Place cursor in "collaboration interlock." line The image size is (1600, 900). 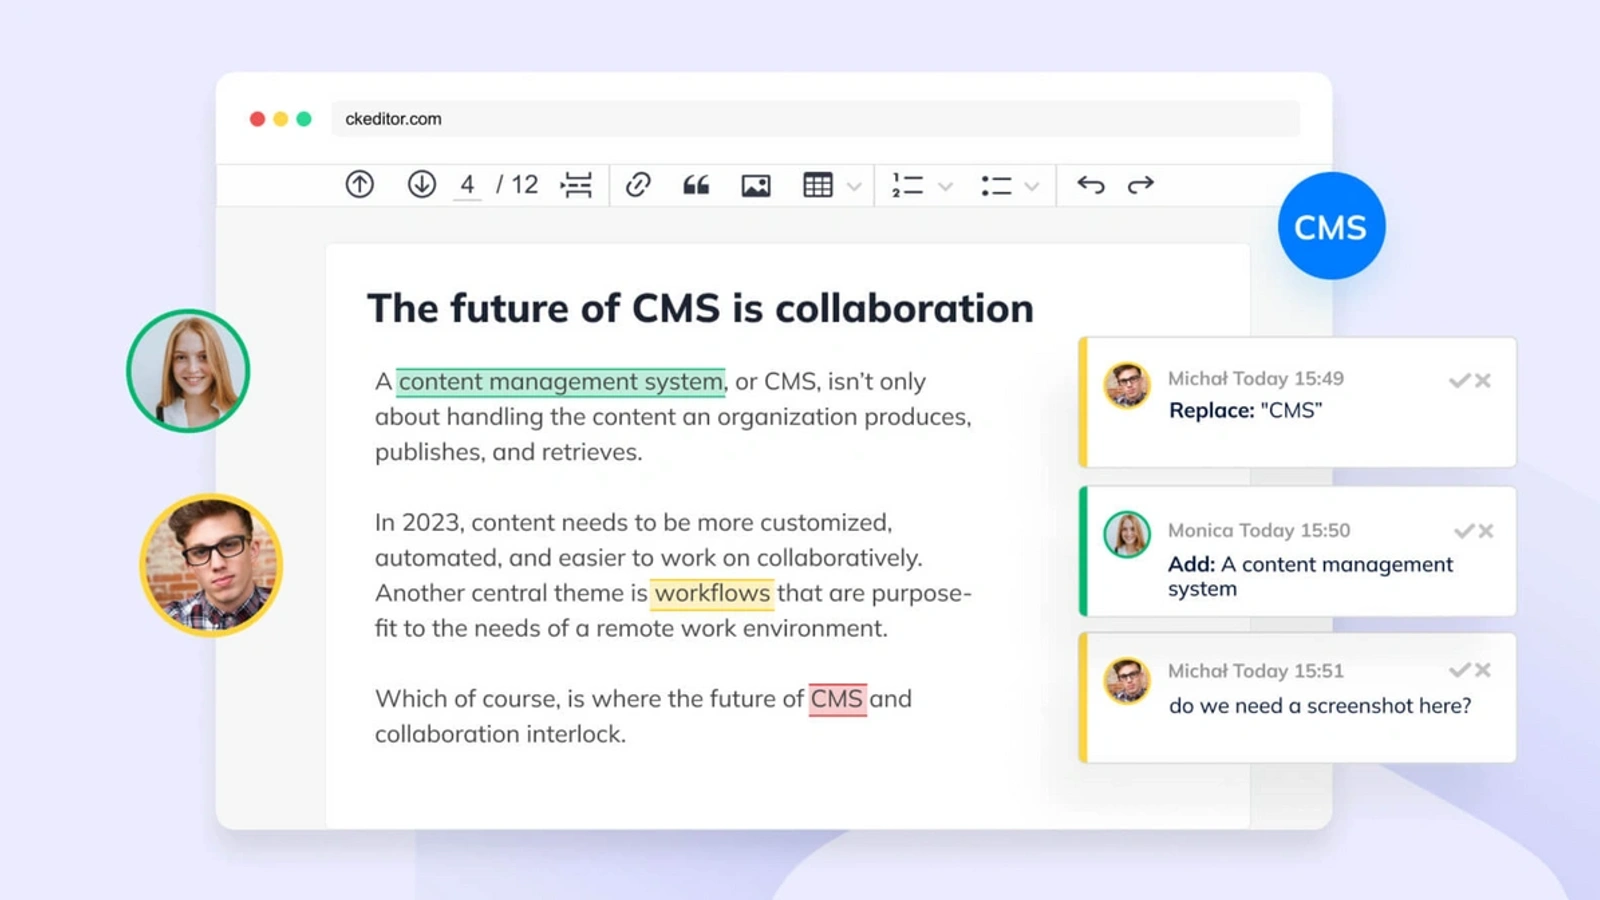point(500,735)
